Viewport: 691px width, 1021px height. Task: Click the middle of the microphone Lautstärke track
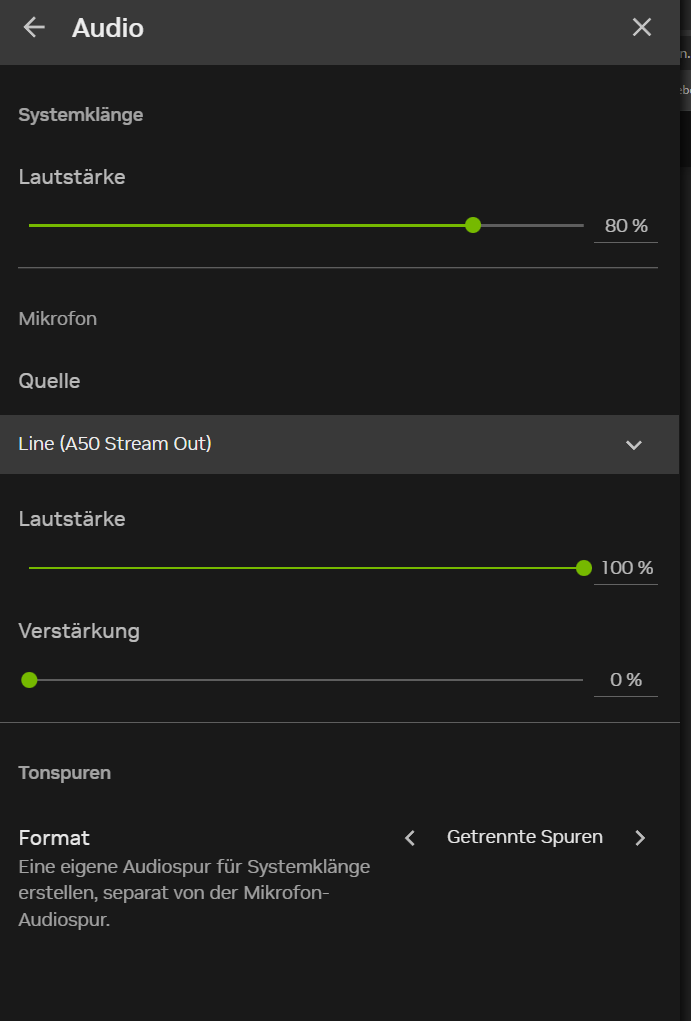pos(306,568)
